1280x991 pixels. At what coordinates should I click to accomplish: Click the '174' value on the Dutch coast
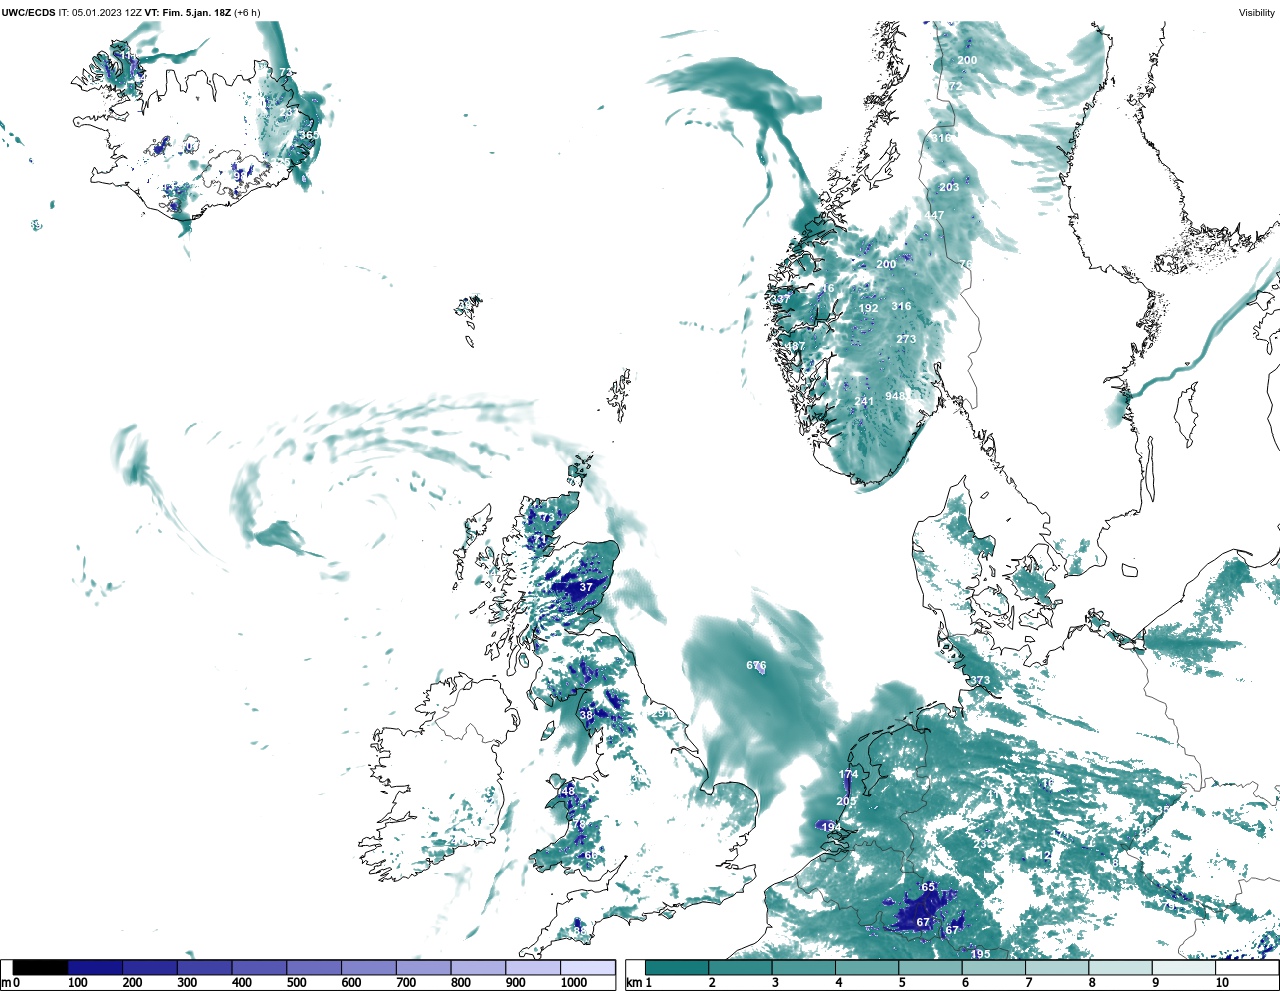tap(848, 774)
